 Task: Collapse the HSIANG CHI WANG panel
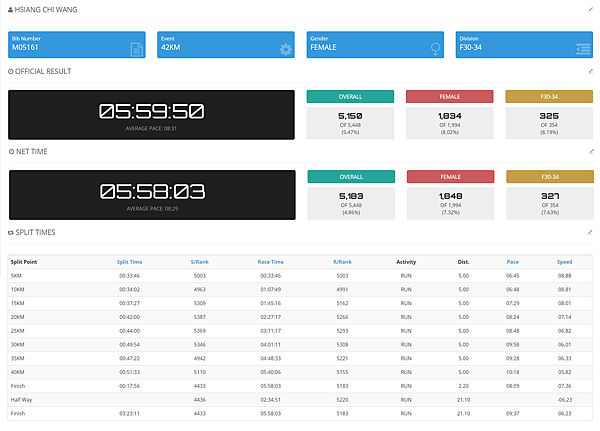(x=591, y=9)
